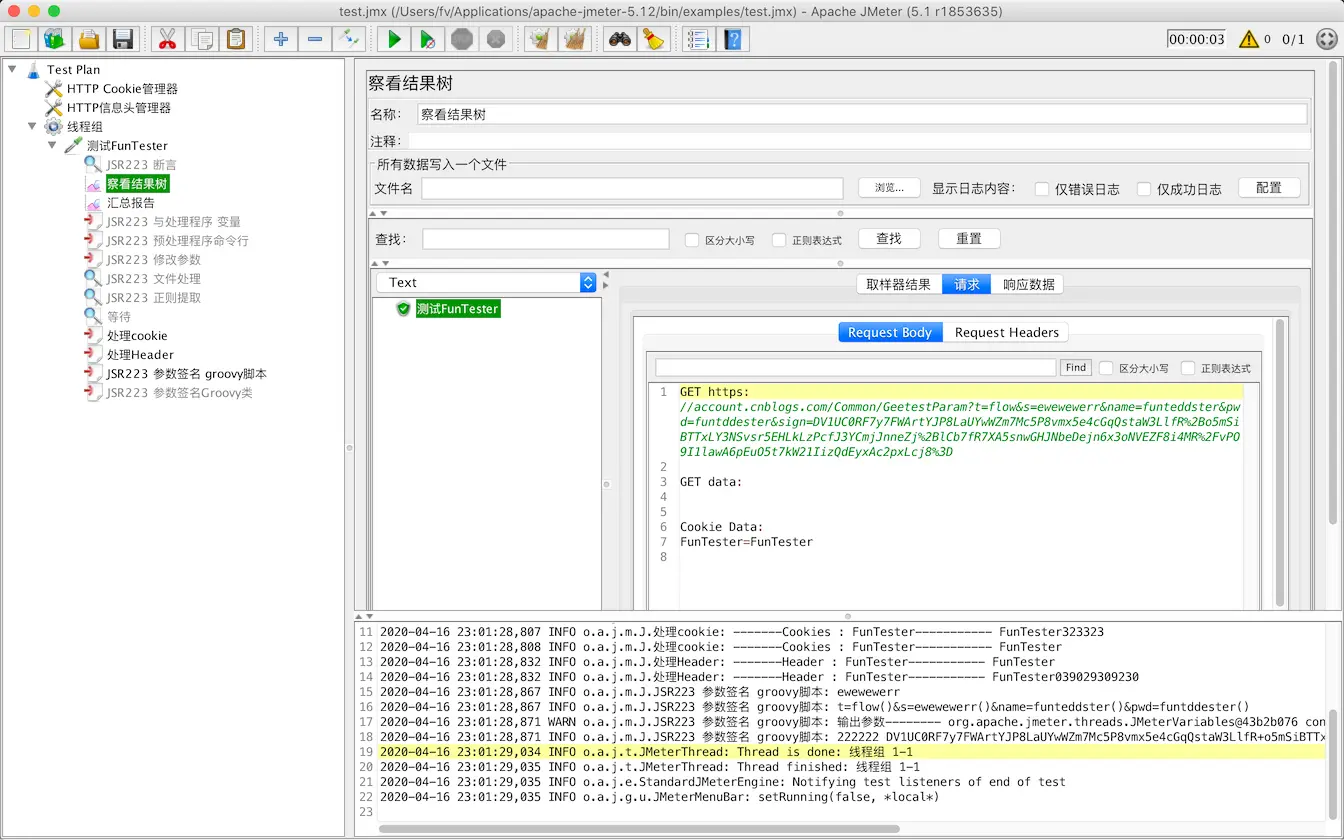The image size is (1344, 840).
Task: Tick 正则表达式 beside the 查找 field
Action: [x=779, y=240]
